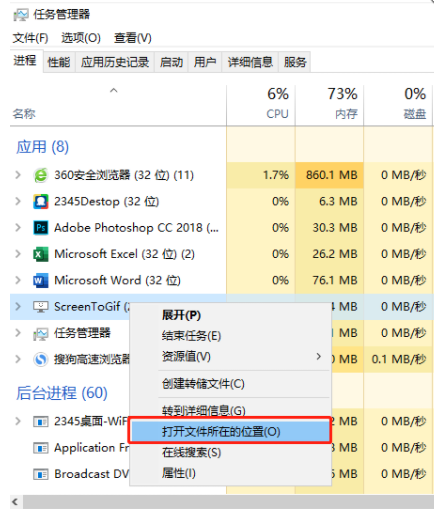
Task: Expand the Microsoft Excel process group
Action: pyautogui.click(x=18, y=254)
